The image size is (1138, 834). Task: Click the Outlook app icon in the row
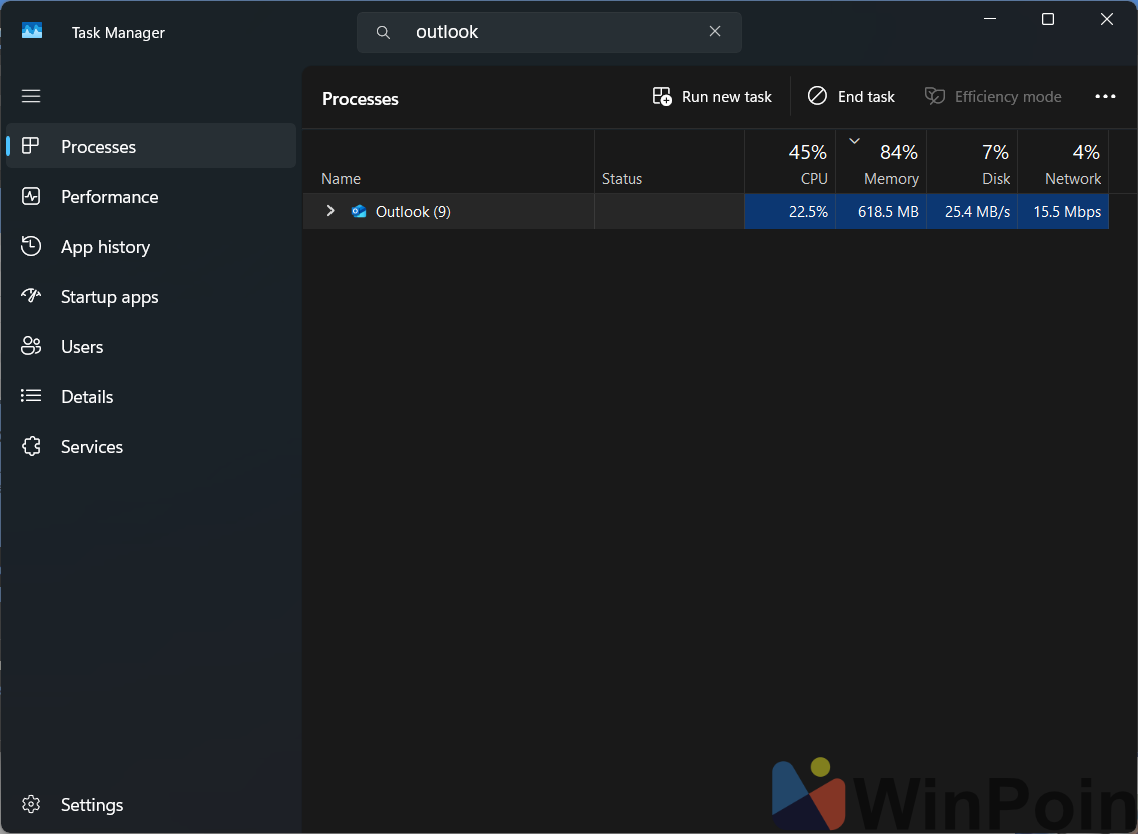coord(359,211)
